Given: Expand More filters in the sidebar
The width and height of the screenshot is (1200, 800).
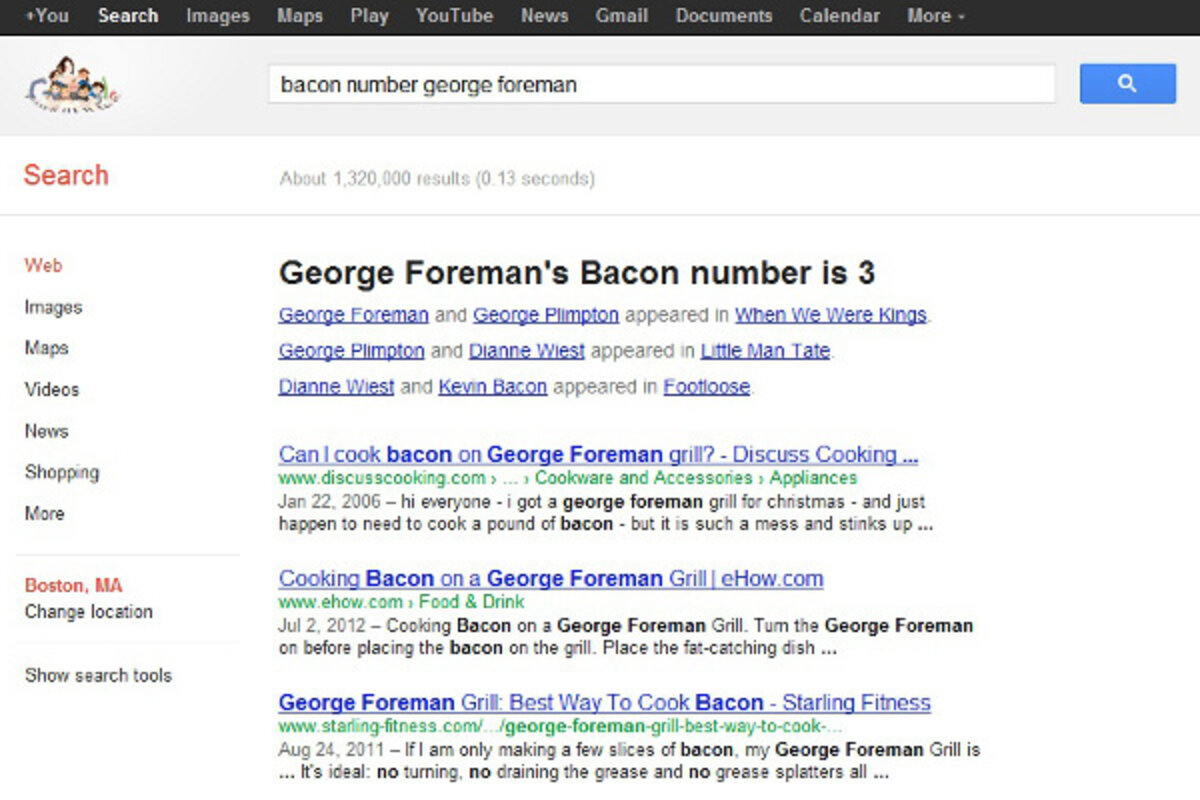Looking at the screenshot, I should click(44, 513).
